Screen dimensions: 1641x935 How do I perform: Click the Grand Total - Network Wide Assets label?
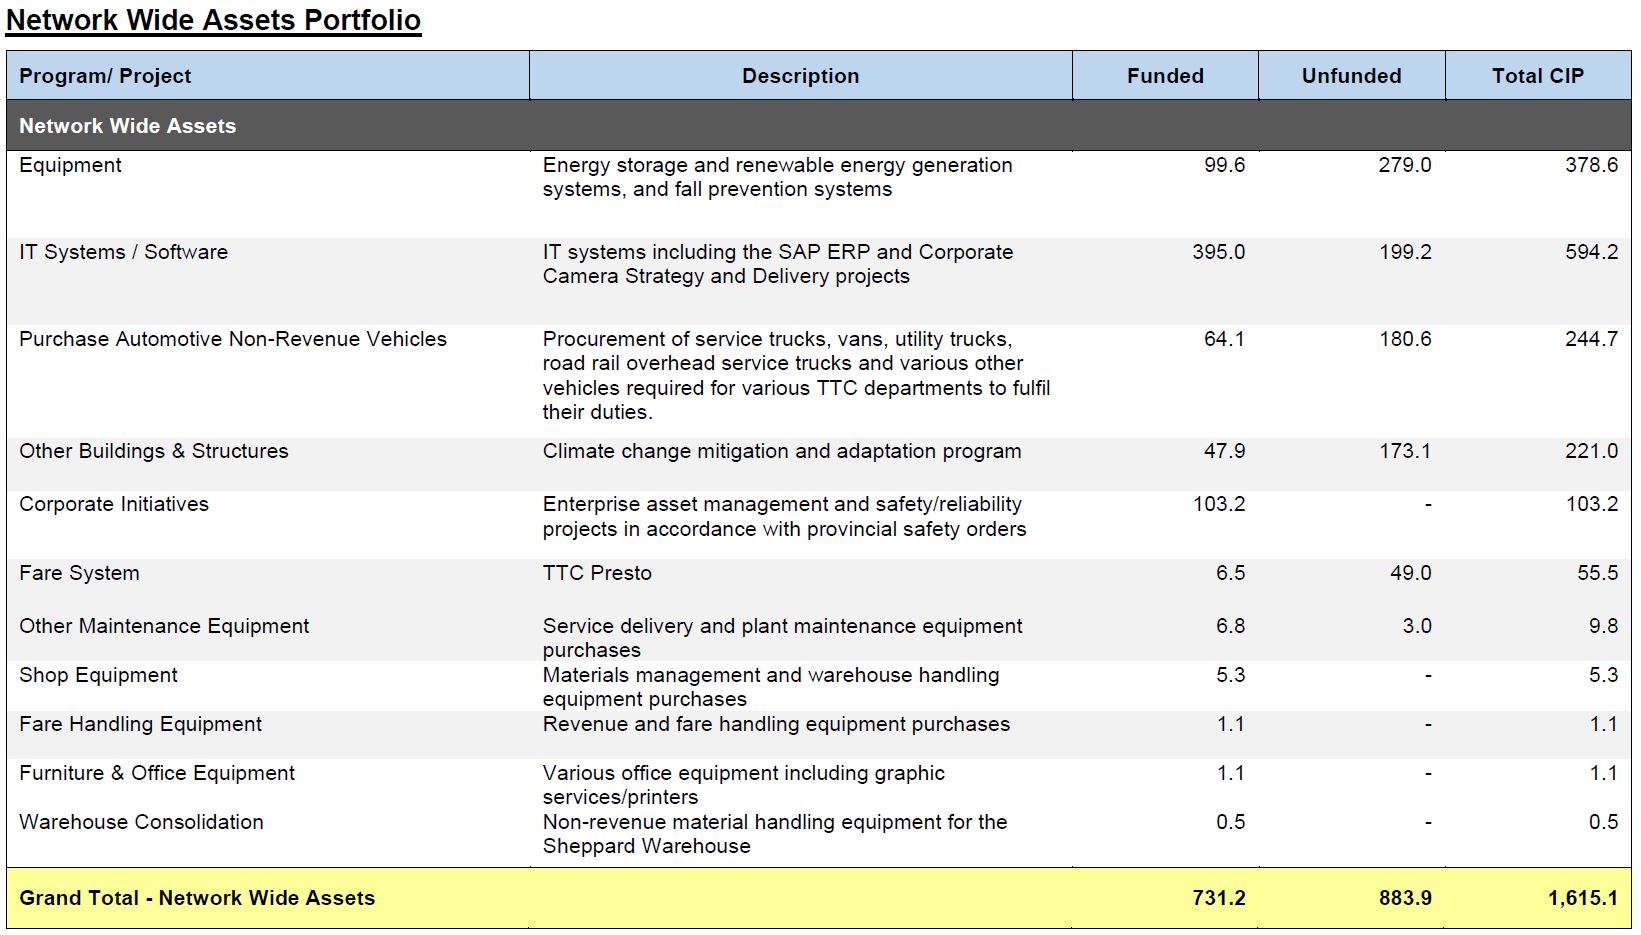click(197, 898)
